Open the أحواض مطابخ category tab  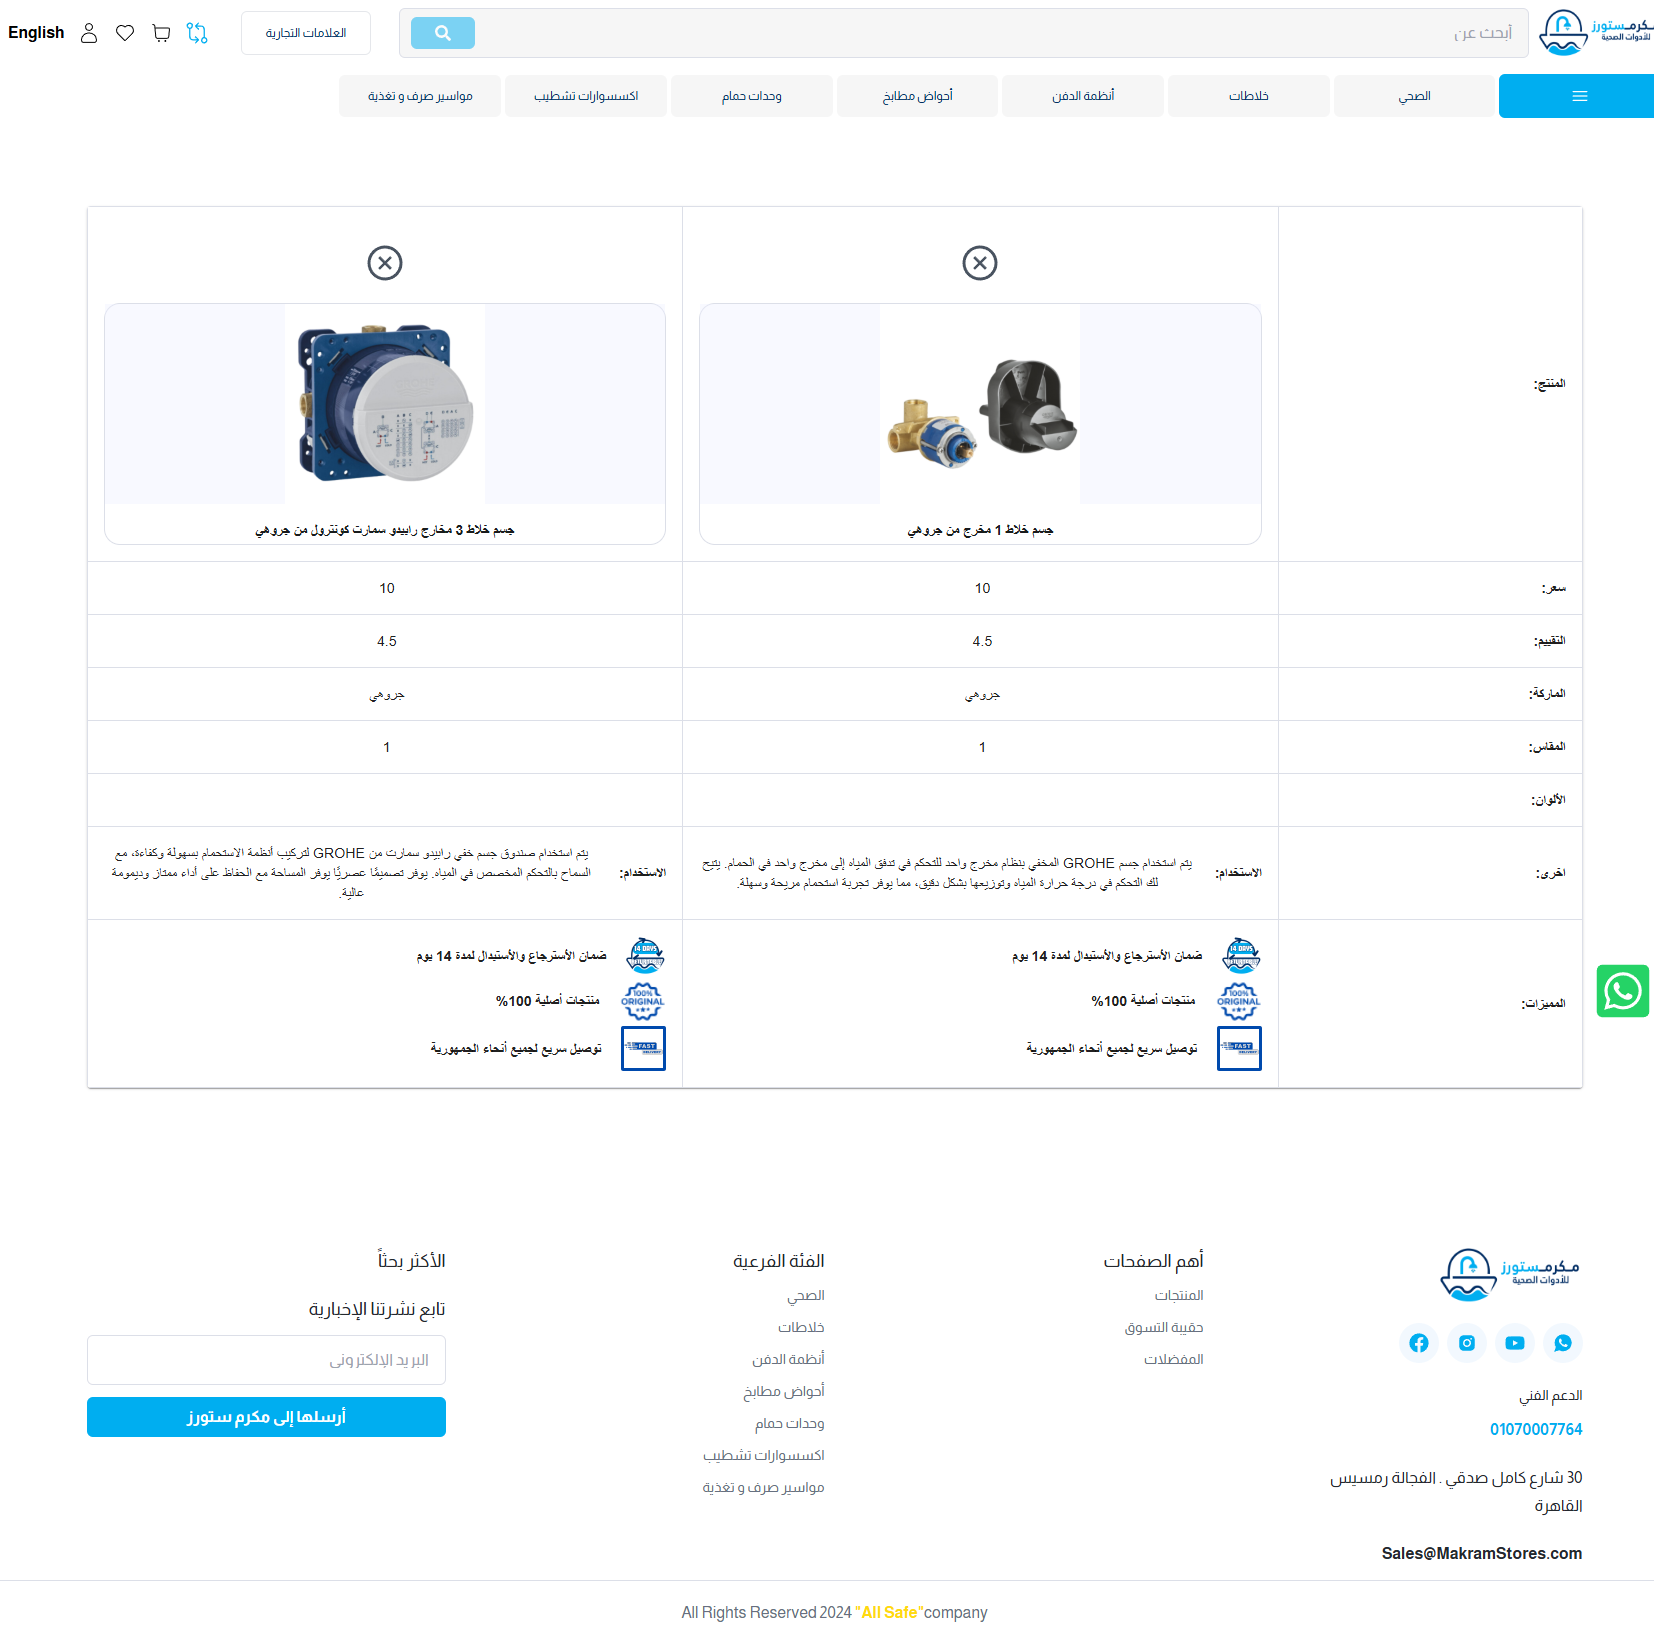pos(917,96)
